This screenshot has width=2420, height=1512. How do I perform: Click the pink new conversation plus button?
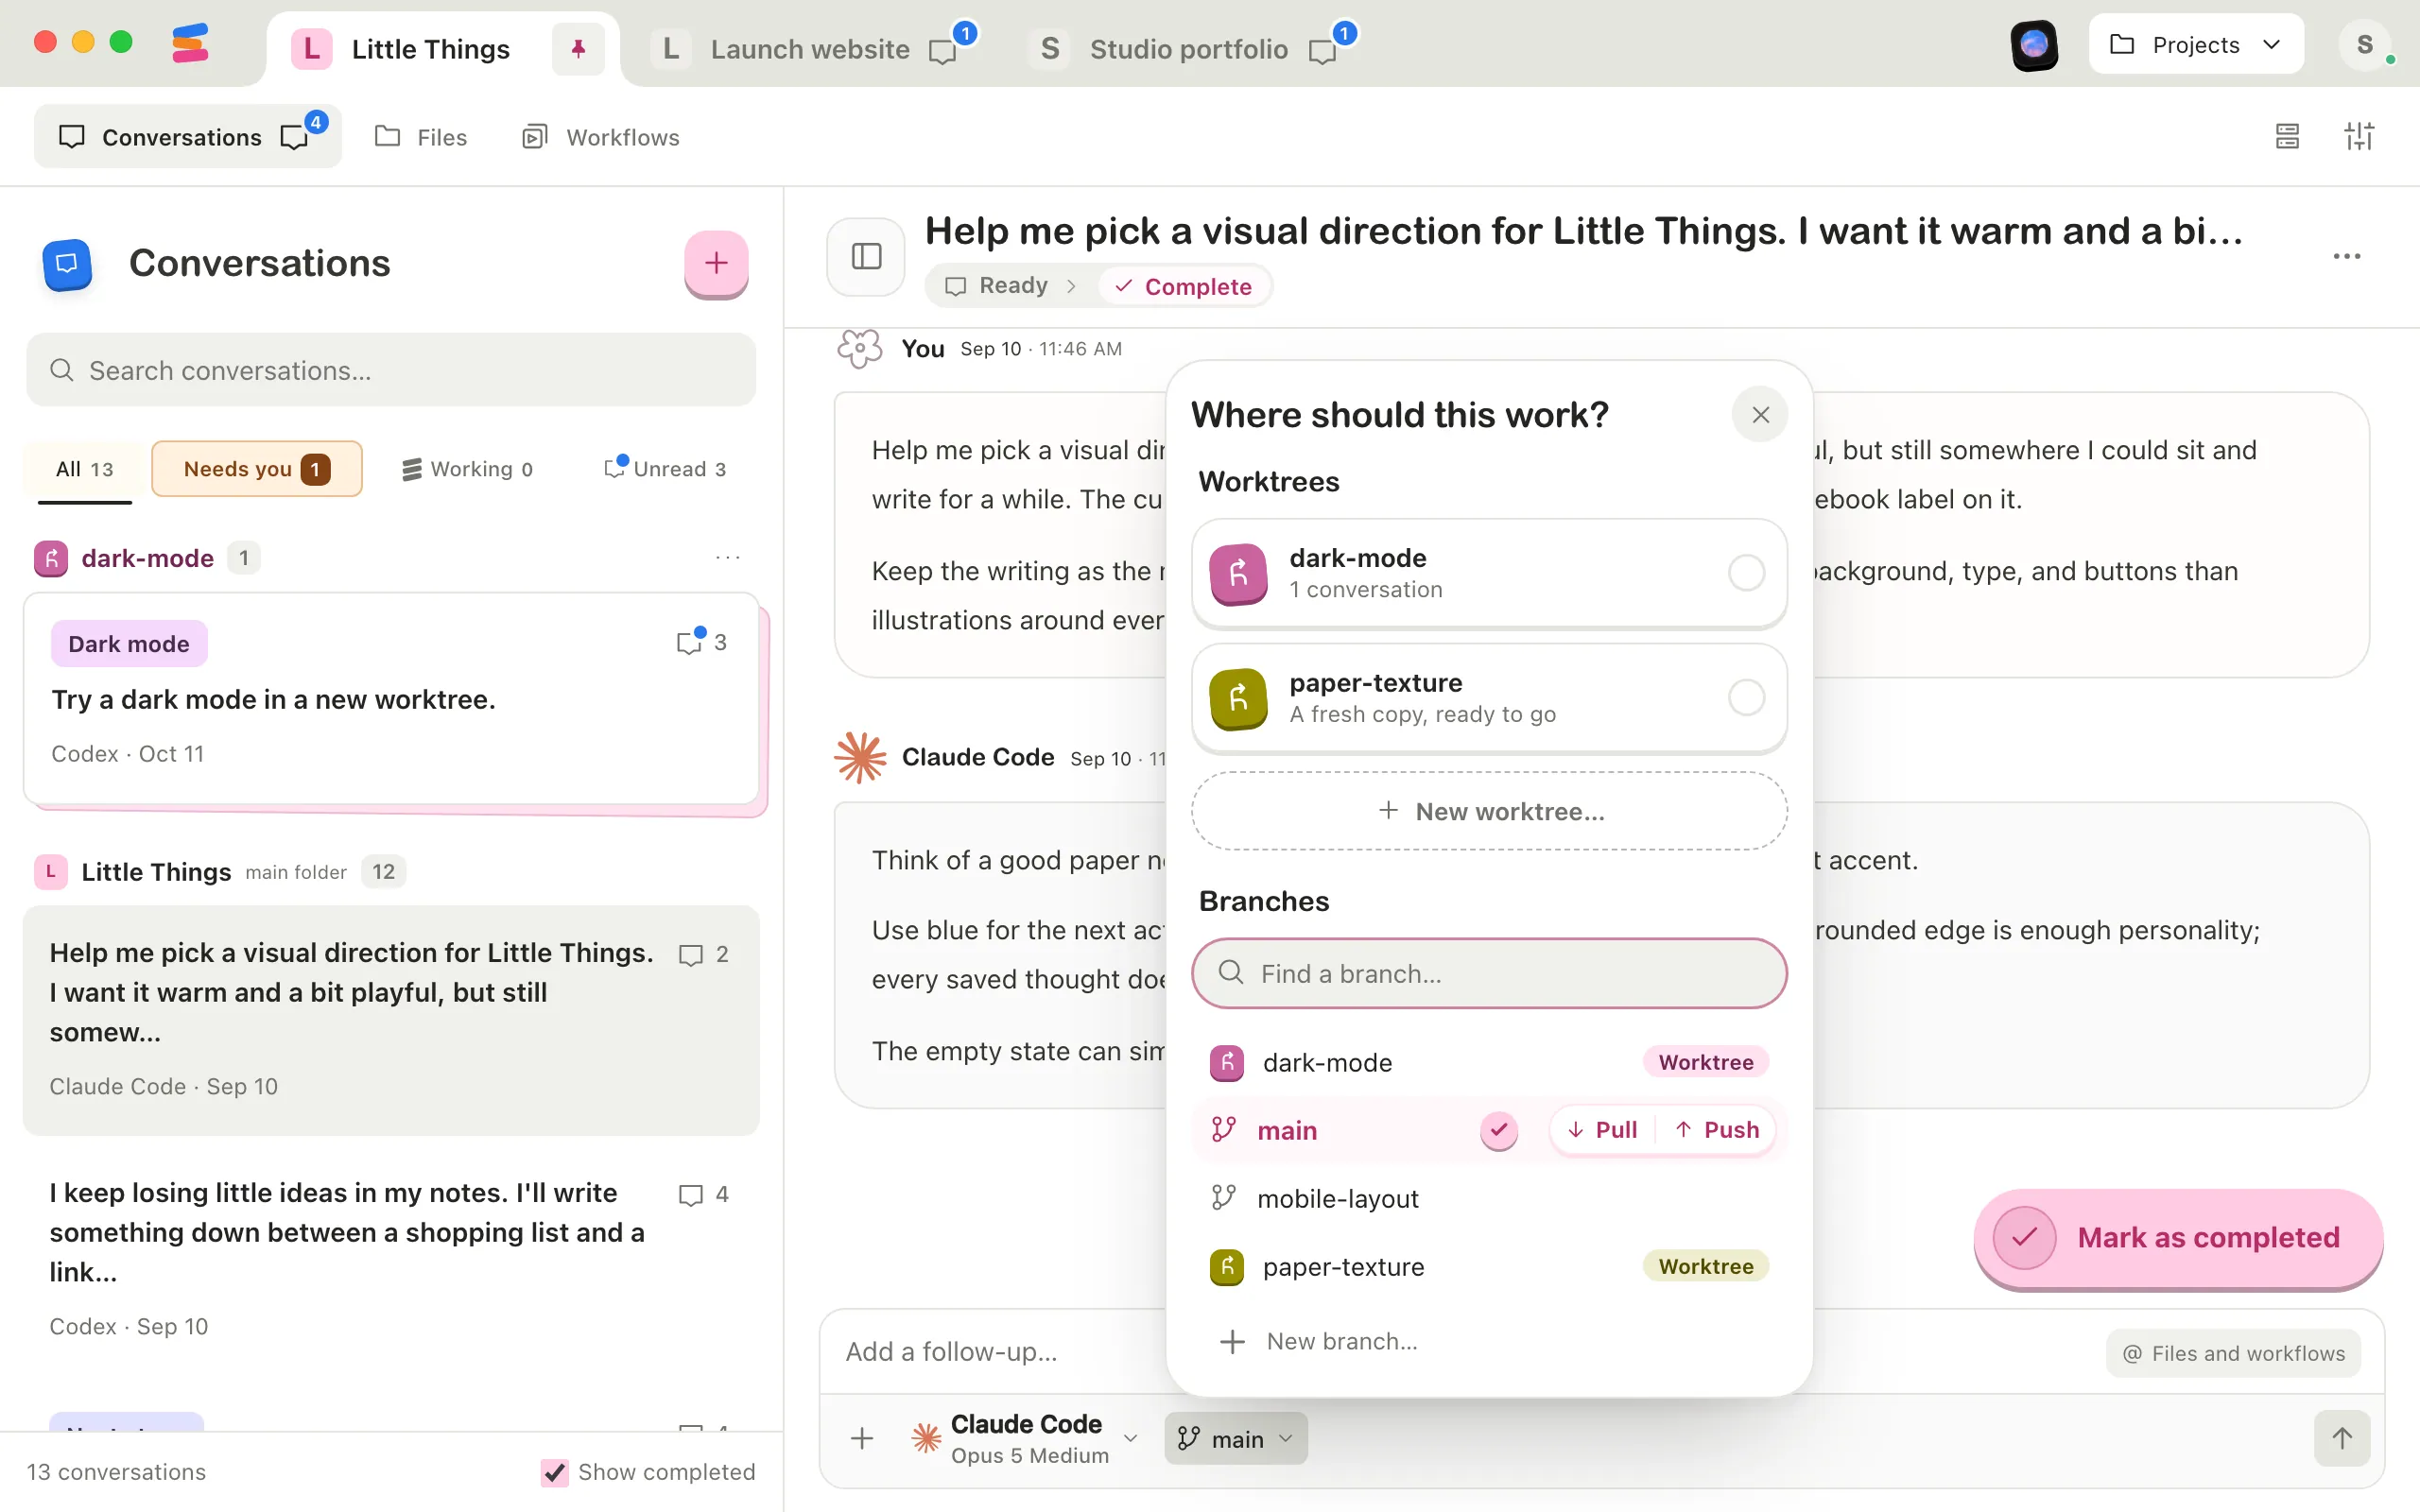click(x=716, y=263)
